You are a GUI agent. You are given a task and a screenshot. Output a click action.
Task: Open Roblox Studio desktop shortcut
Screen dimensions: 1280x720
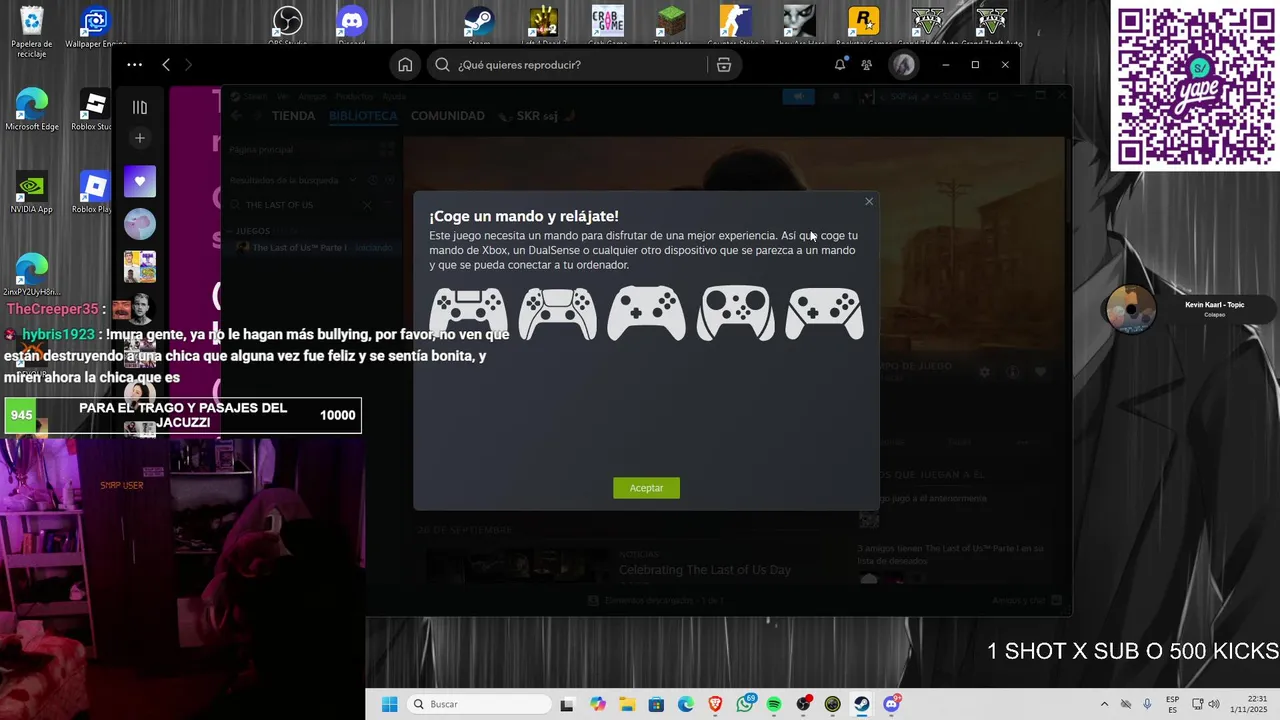click(93, 110)
